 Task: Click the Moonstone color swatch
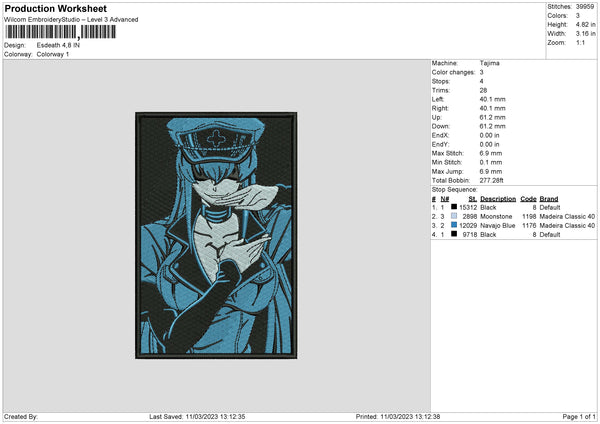tap(454, 216)
